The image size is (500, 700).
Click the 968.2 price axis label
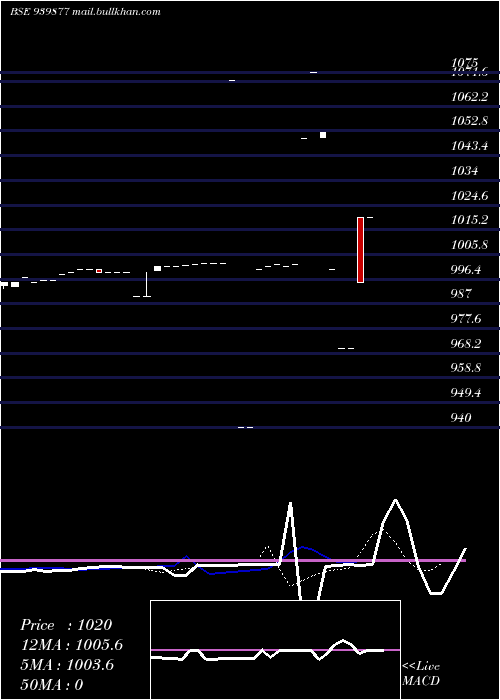(x=467, y=344)
